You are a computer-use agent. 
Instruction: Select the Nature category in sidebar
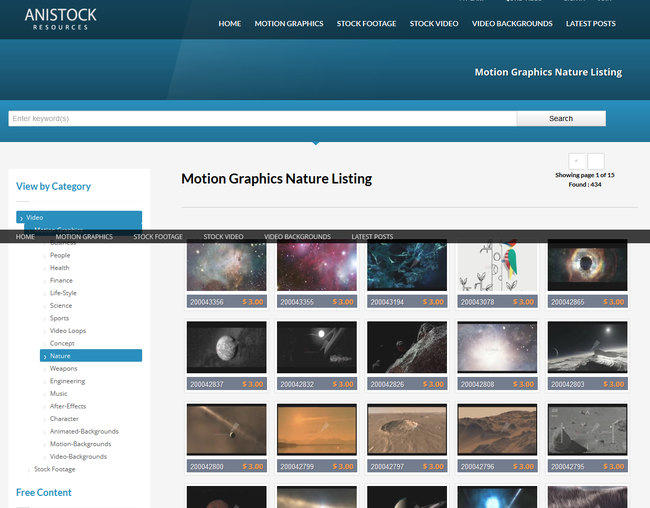tap(60, 356)
